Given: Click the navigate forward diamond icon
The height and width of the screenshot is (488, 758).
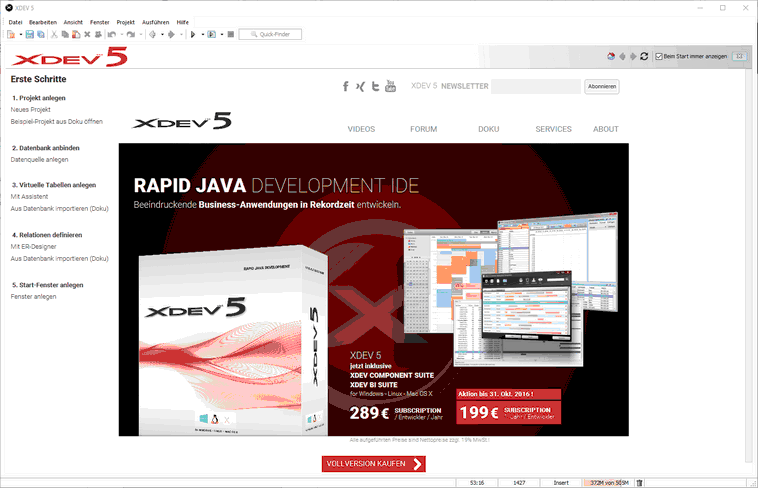Looking at the screenshot, I should click(171, 34).
